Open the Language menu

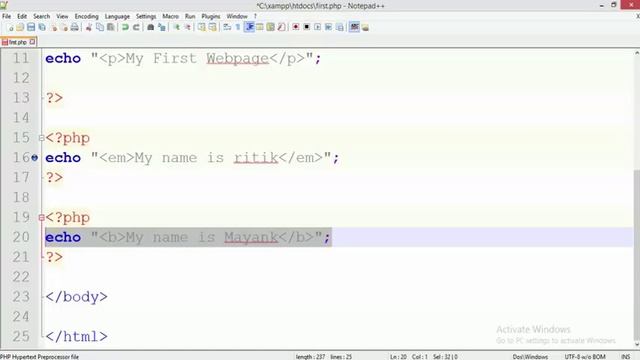click(117, 16)
